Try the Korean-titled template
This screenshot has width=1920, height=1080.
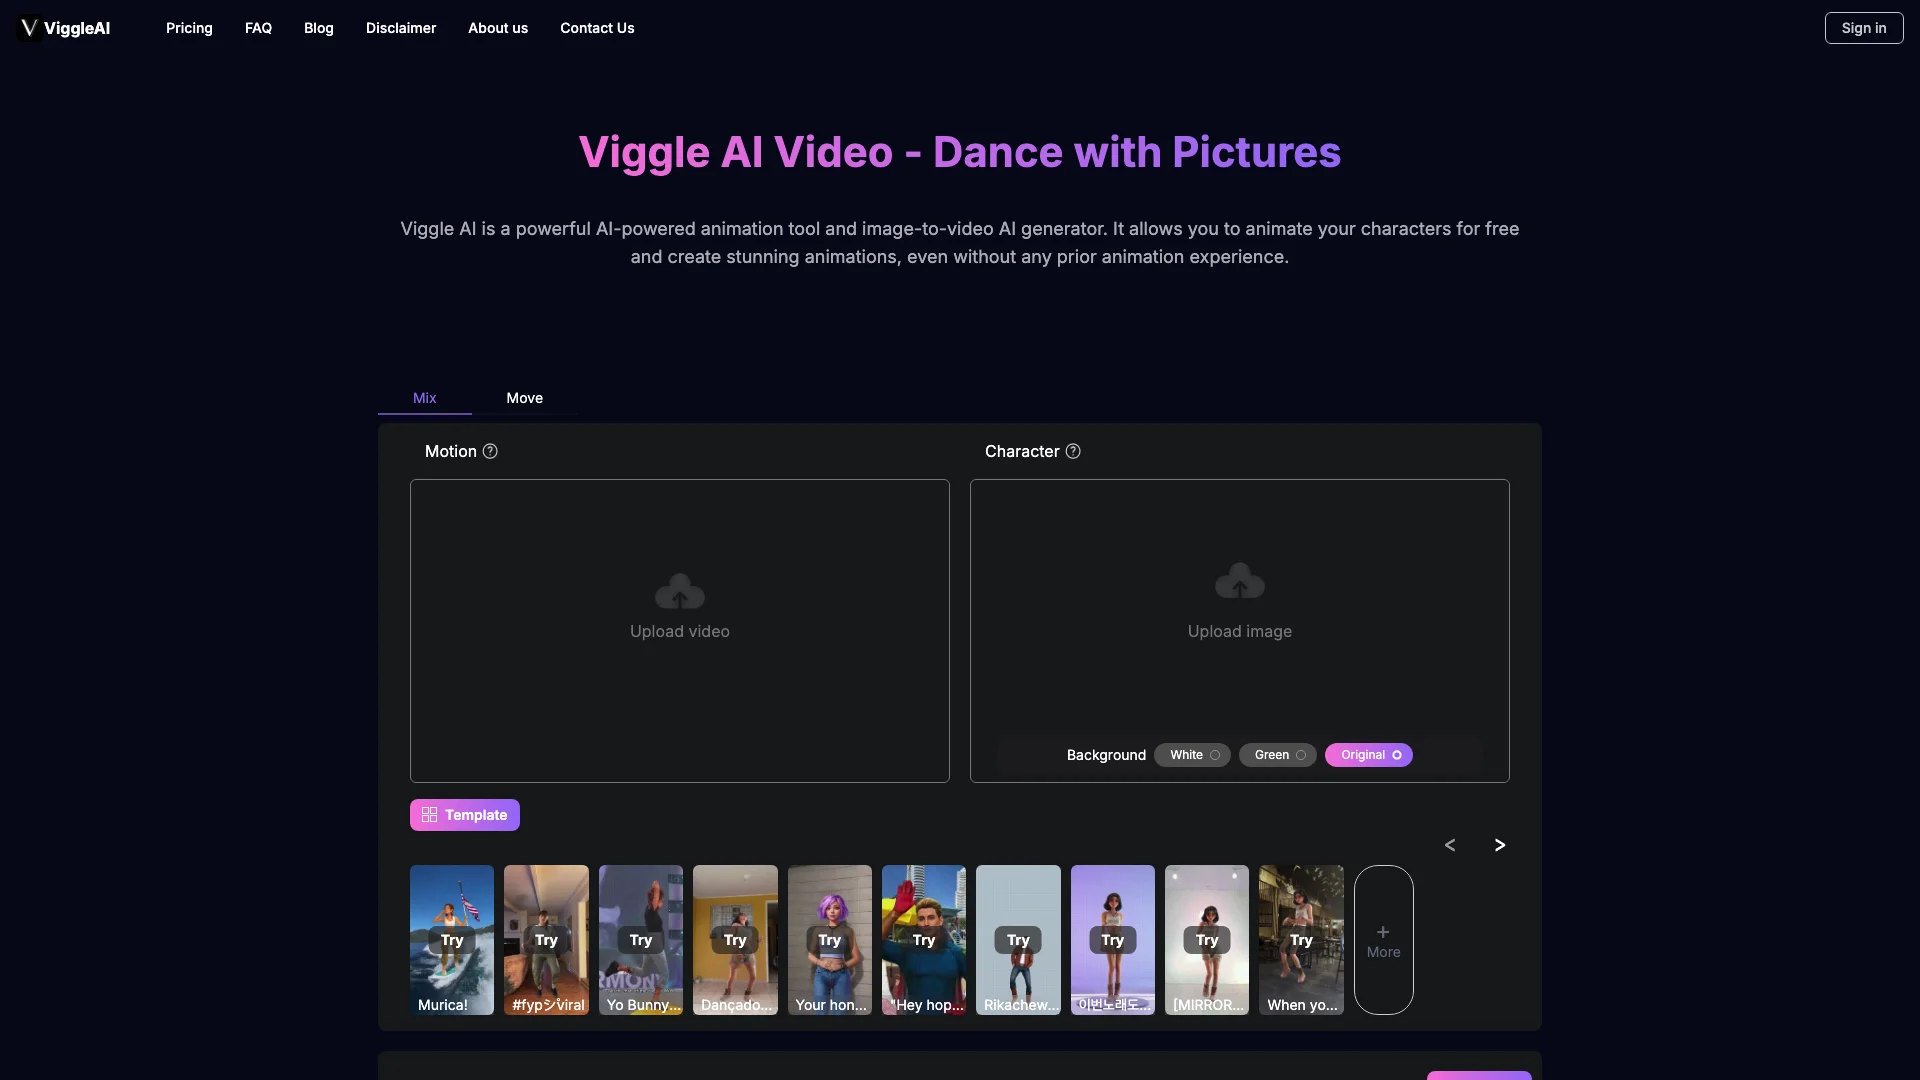(x=1113, y=940)
